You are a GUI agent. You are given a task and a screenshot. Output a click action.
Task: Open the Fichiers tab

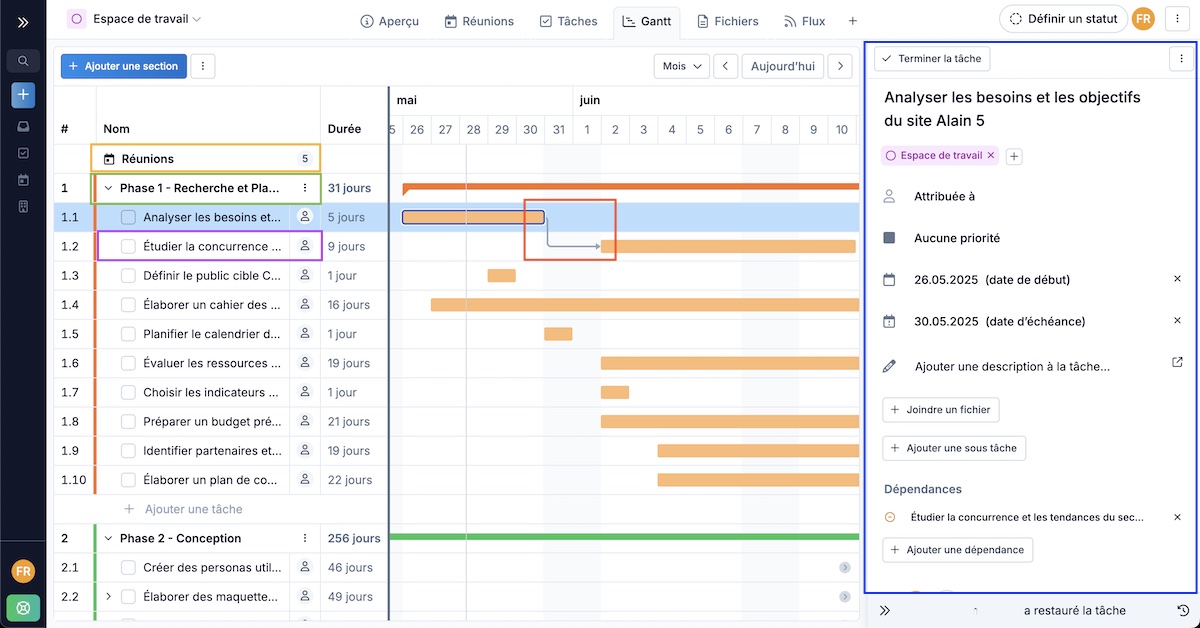(728, 21)
